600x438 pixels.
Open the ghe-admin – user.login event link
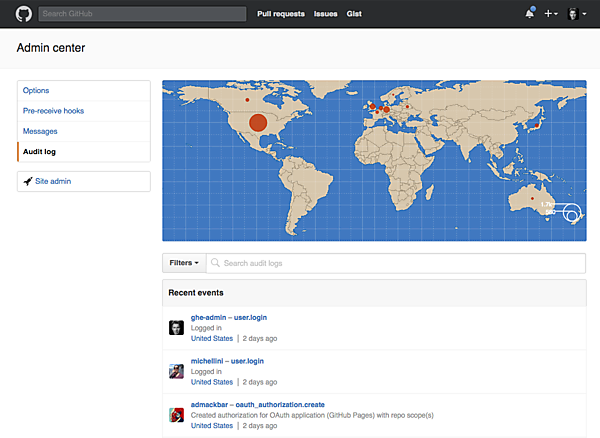[229, 318]
